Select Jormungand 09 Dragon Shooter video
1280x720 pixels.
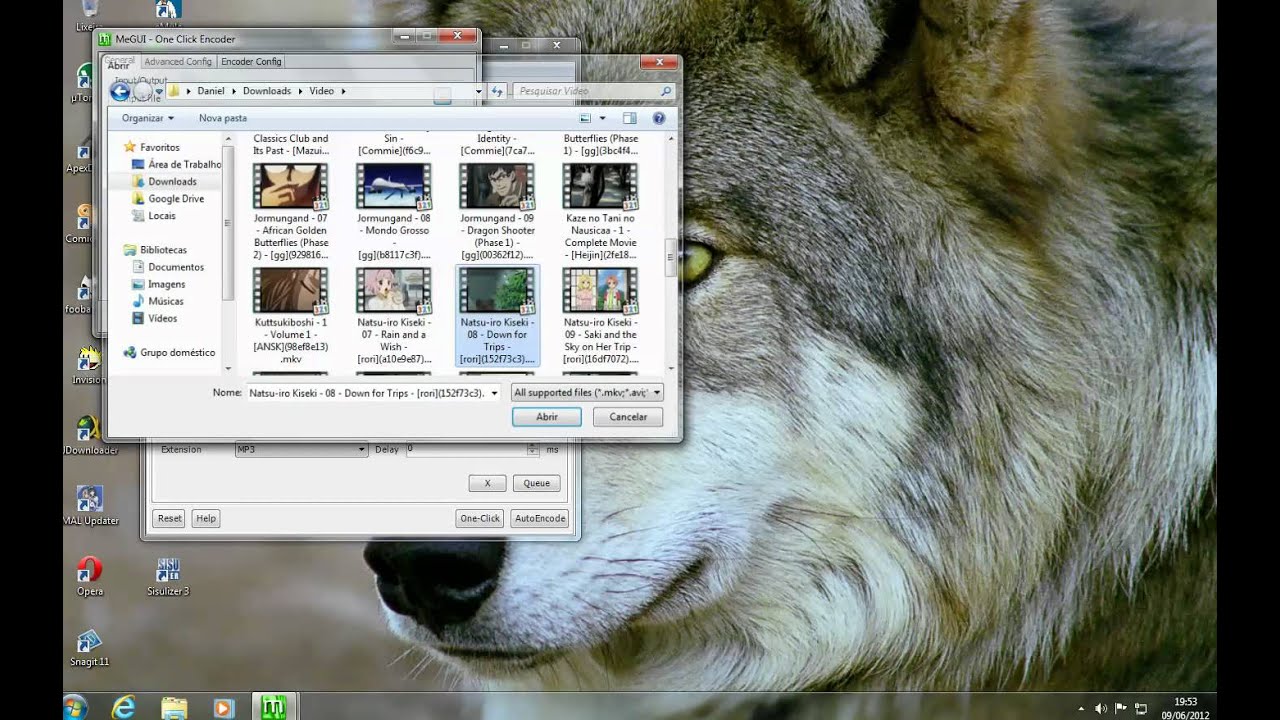497,211
